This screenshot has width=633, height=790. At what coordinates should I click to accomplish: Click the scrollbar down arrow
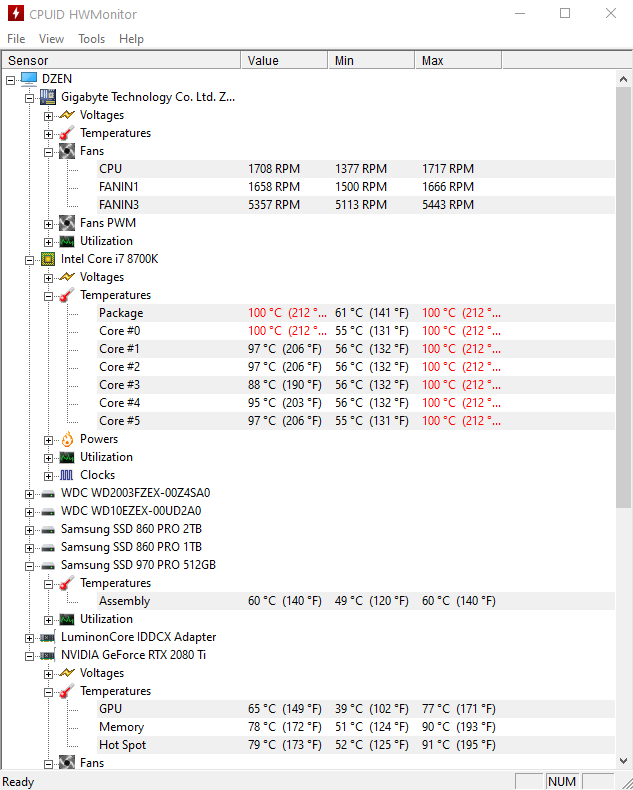623,761
